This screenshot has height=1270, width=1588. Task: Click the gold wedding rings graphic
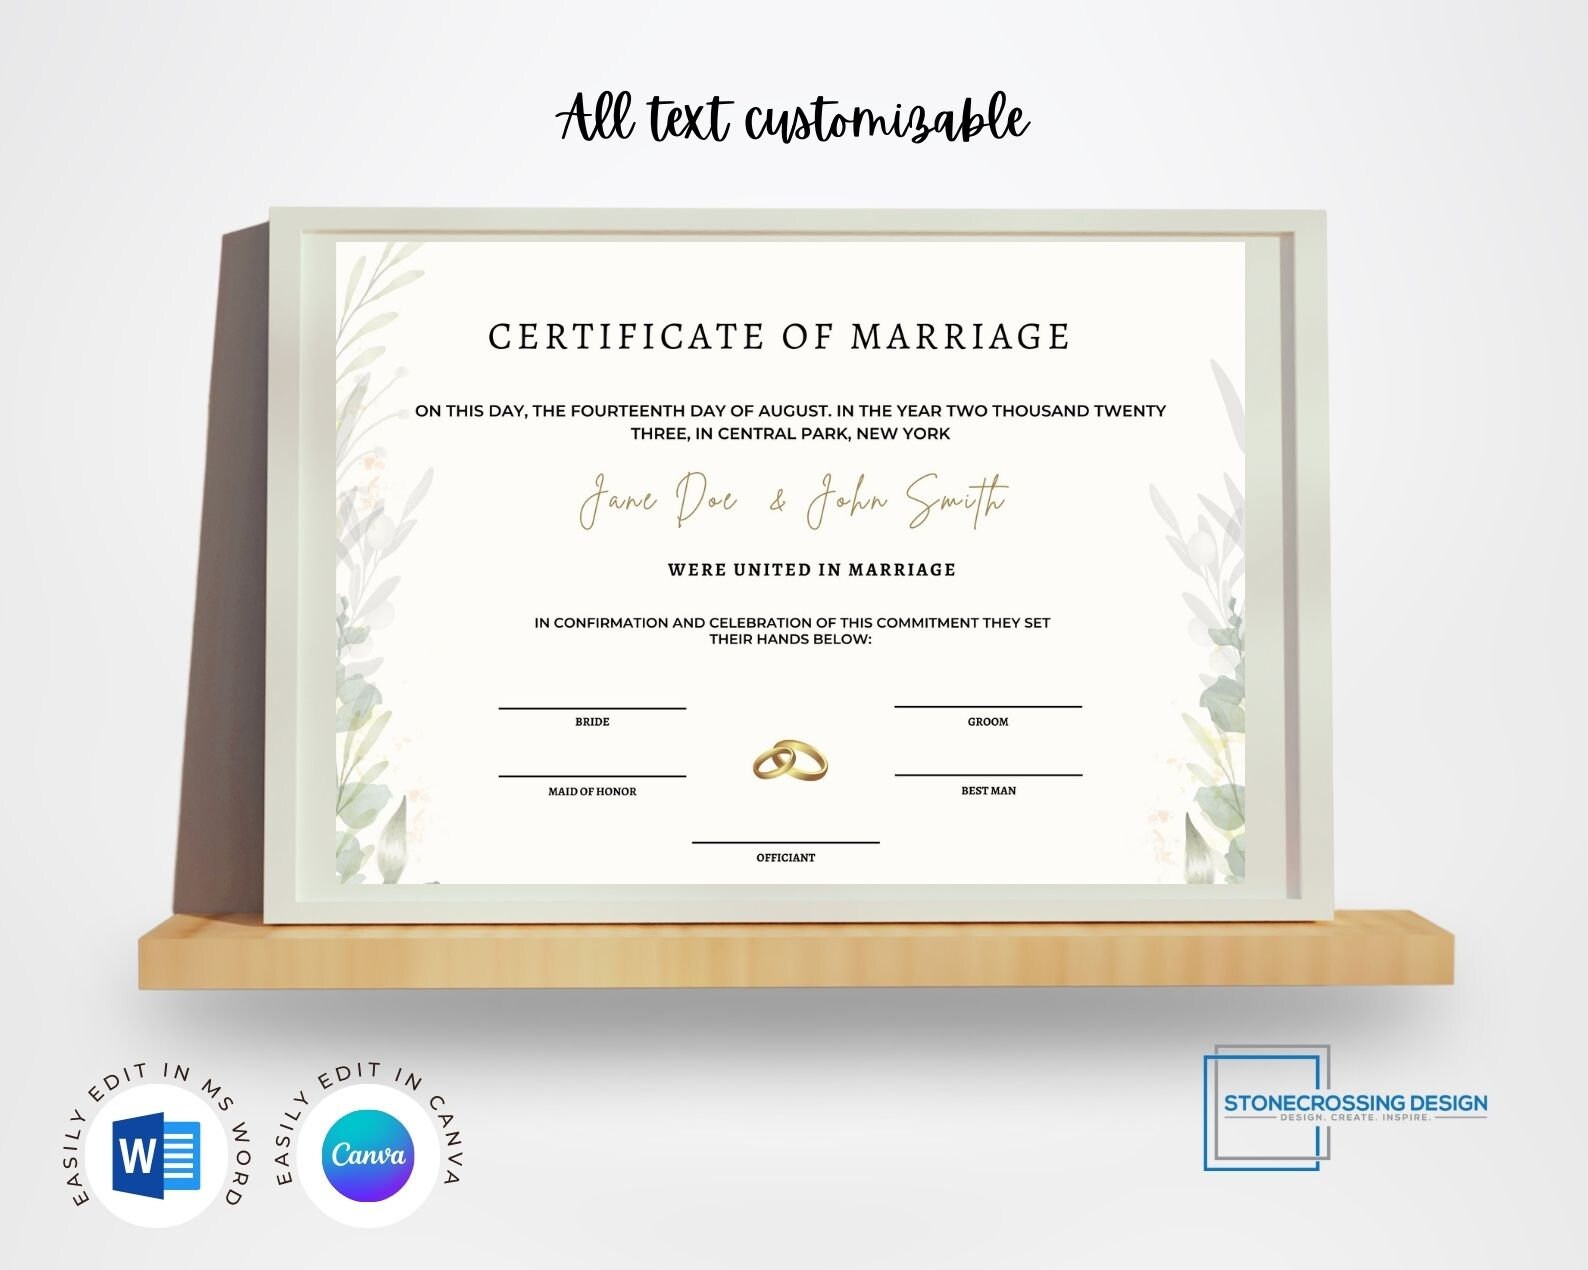[x=790, y=761]
